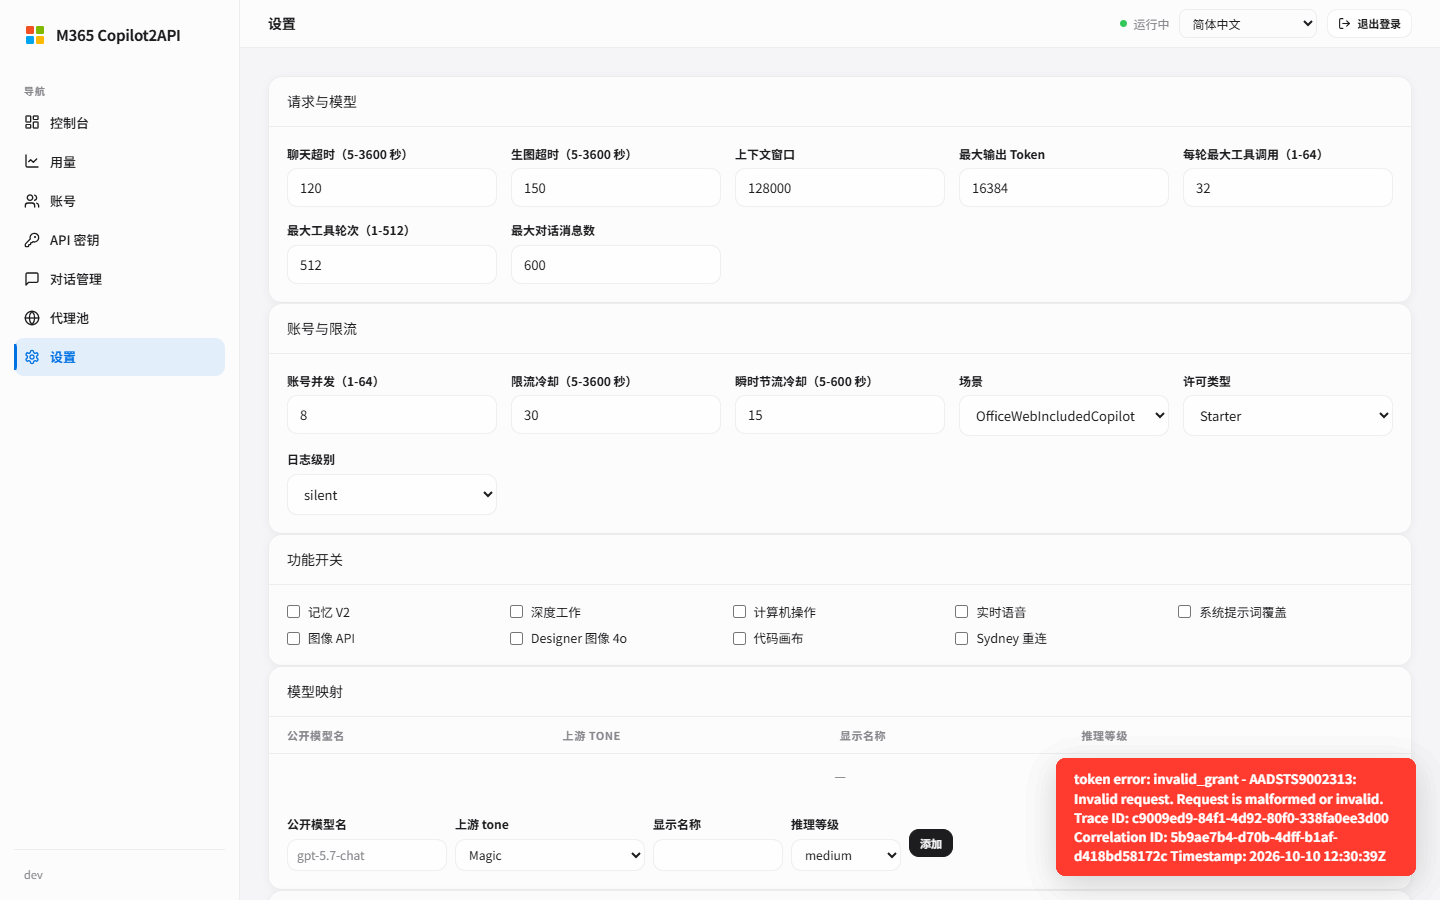The width and height of the screenshot is (1440, 900).
Task: Open the 上游 tone Magic dropdown
Action: click(x=550, y=855)
